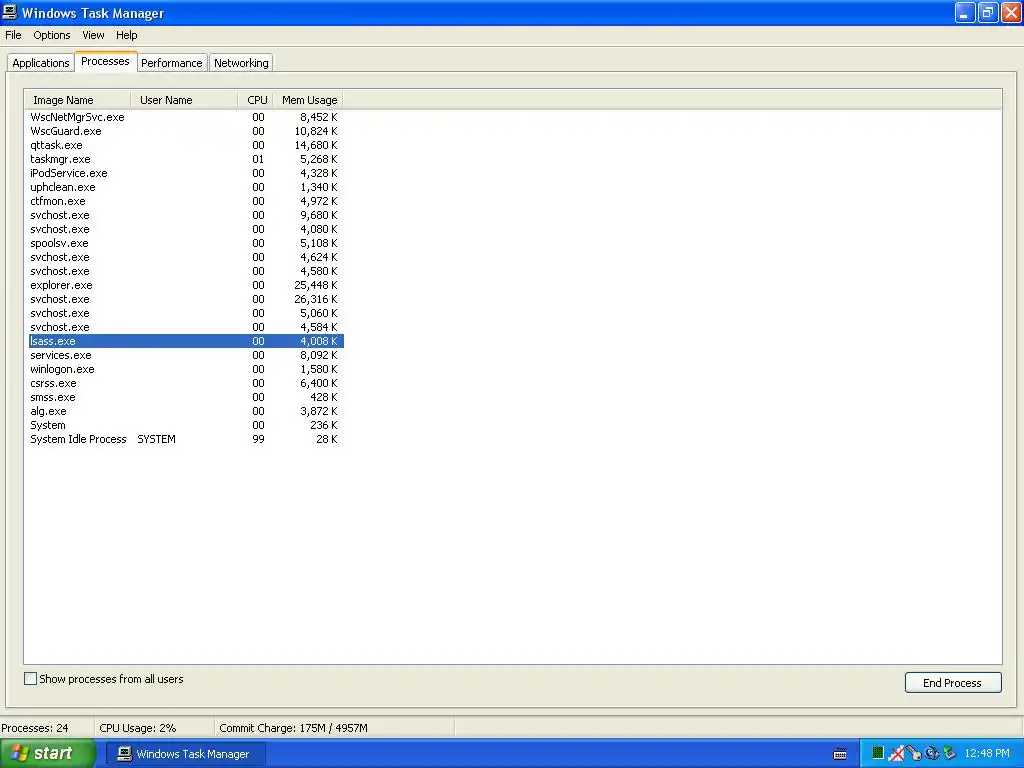Select the qttask.exe process
Image resolution: width=1024 pixels, height=768 pixels.
click(185, 146)
